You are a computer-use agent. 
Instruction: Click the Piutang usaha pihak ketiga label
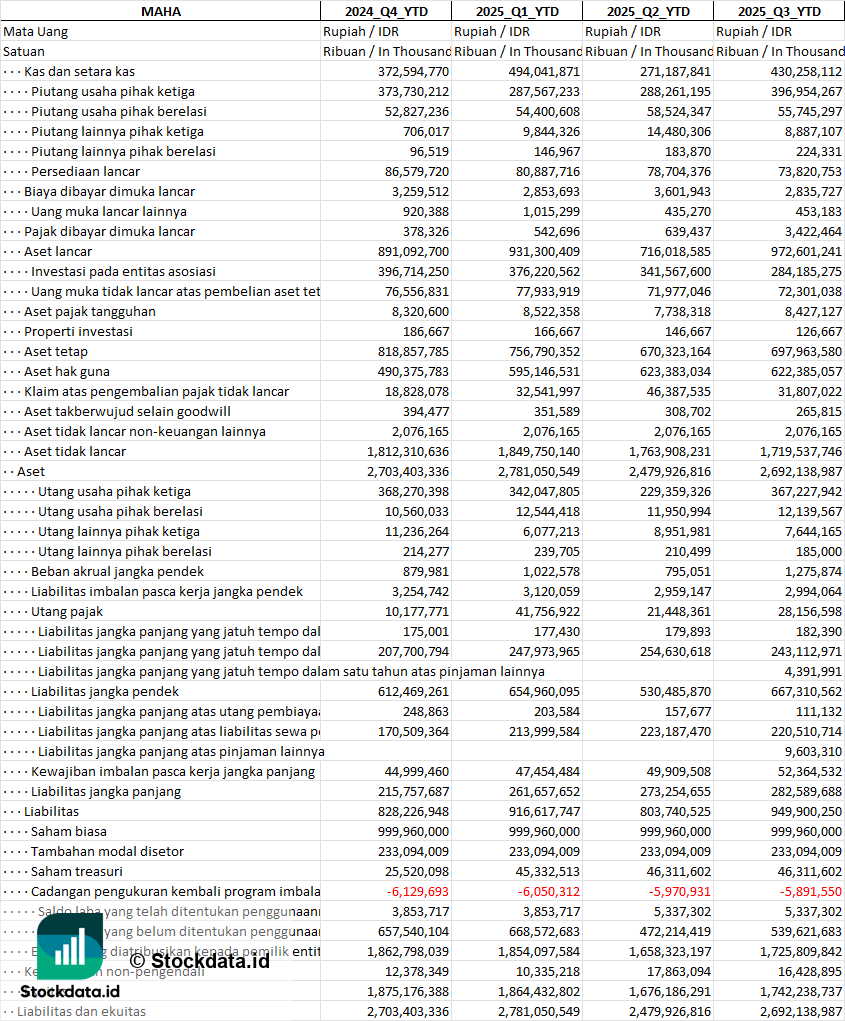[x=113, y=92]
